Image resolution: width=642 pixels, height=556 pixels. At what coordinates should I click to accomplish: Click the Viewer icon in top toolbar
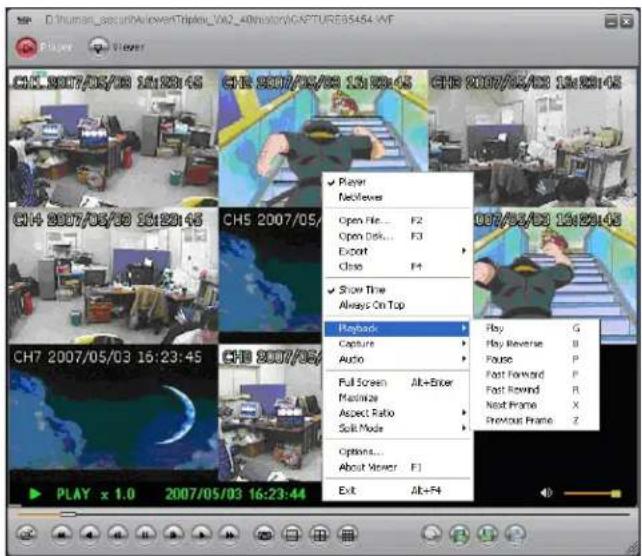click(98, 45)
